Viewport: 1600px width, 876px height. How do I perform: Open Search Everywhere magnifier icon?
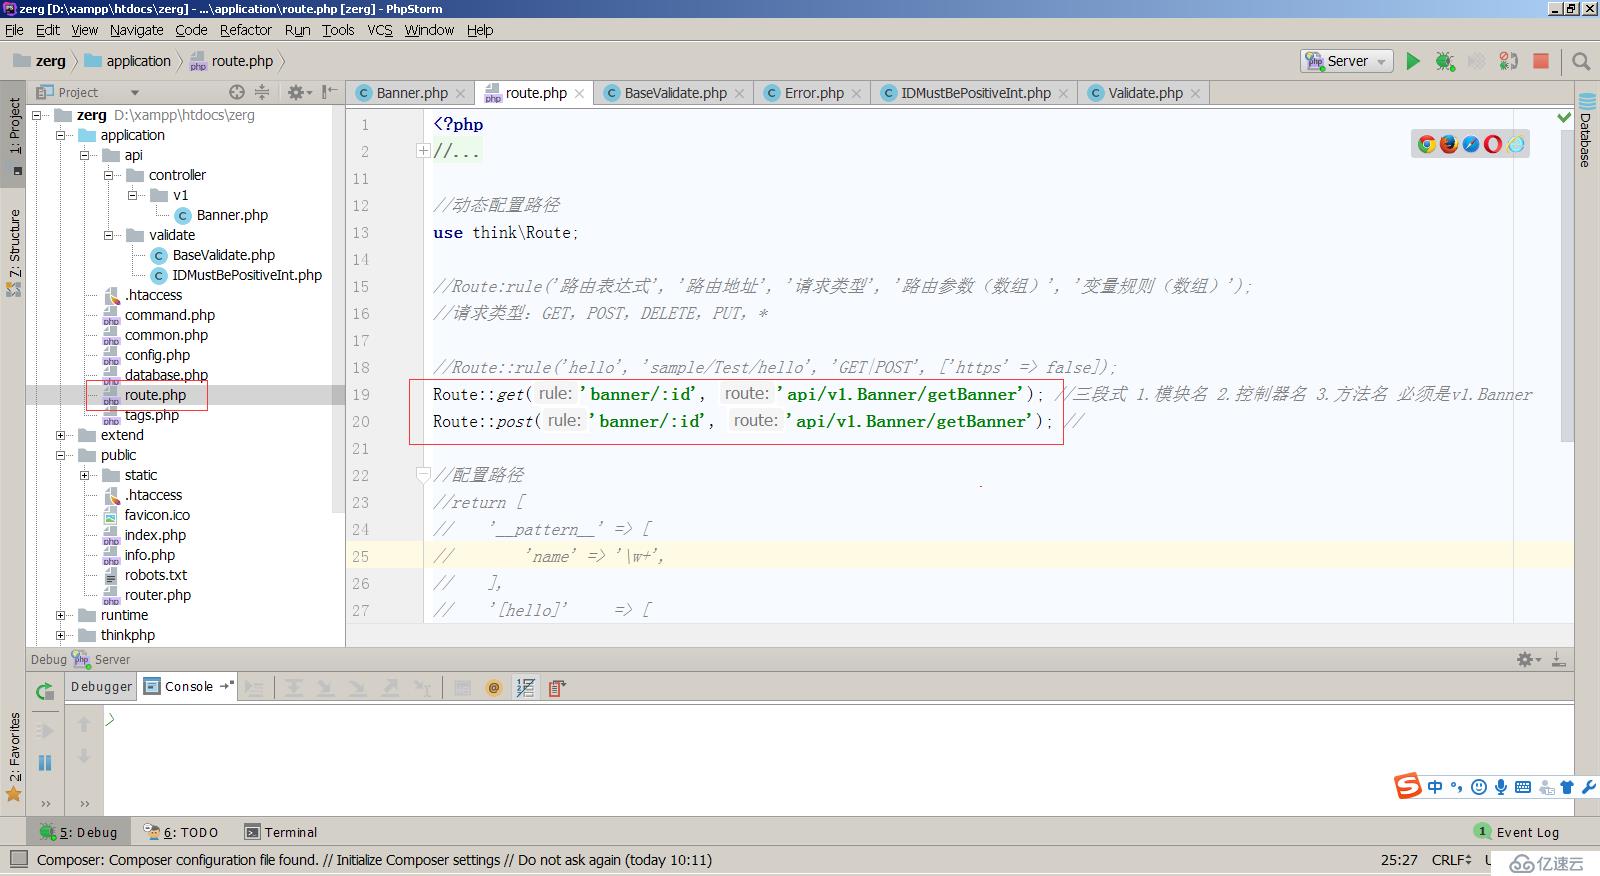pos(1581,61)
